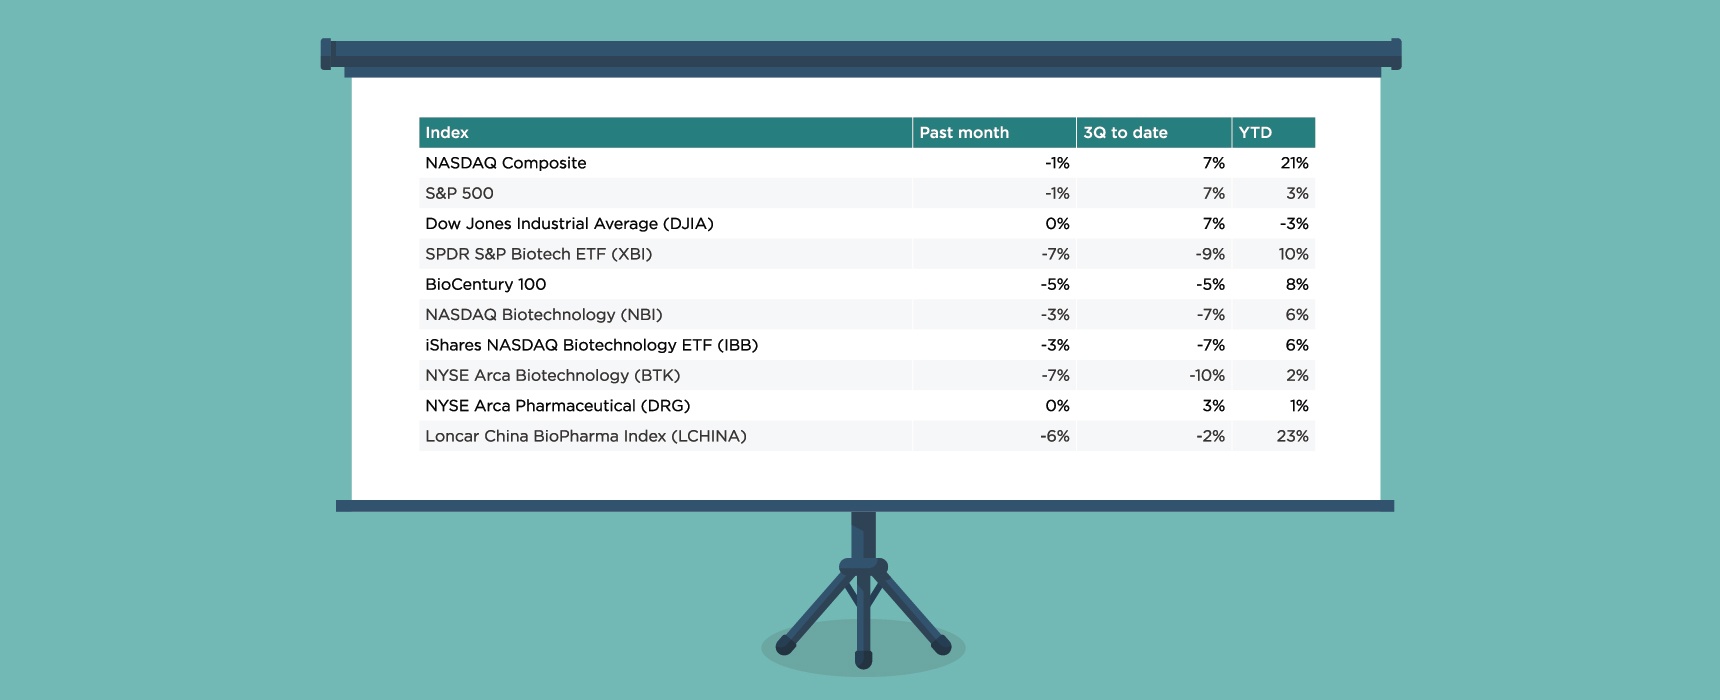Select the NASDAQ Composite row label
Image resolution: width=1720 pixels, height=700 pixels.
point(506,163)
